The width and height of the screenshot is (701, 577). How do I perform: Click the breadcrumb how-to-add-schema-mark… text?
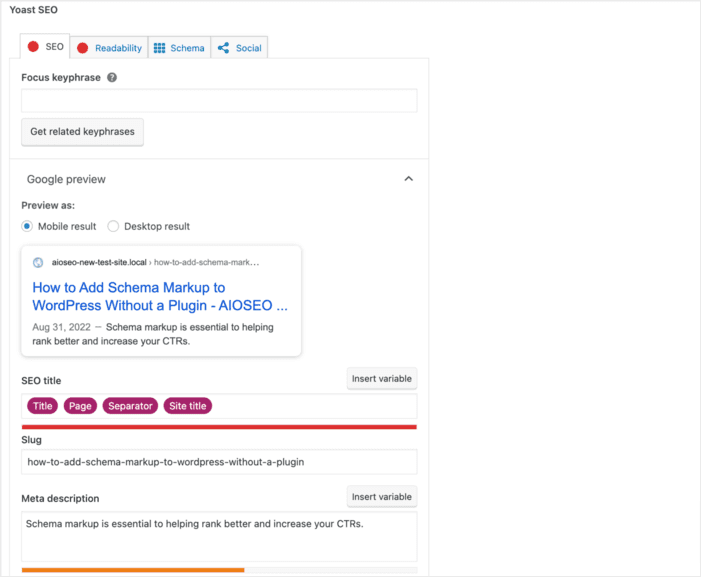[207, 262]
